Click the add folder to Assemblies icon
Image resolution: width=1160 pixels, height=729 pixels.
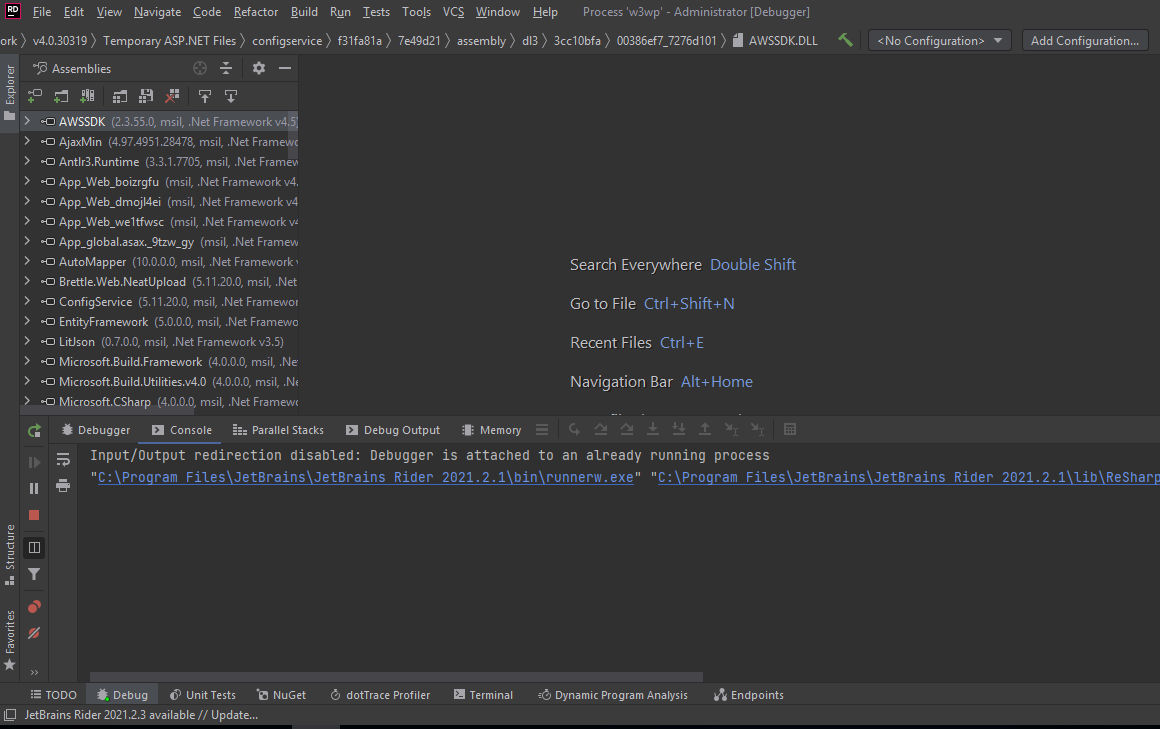61,96
